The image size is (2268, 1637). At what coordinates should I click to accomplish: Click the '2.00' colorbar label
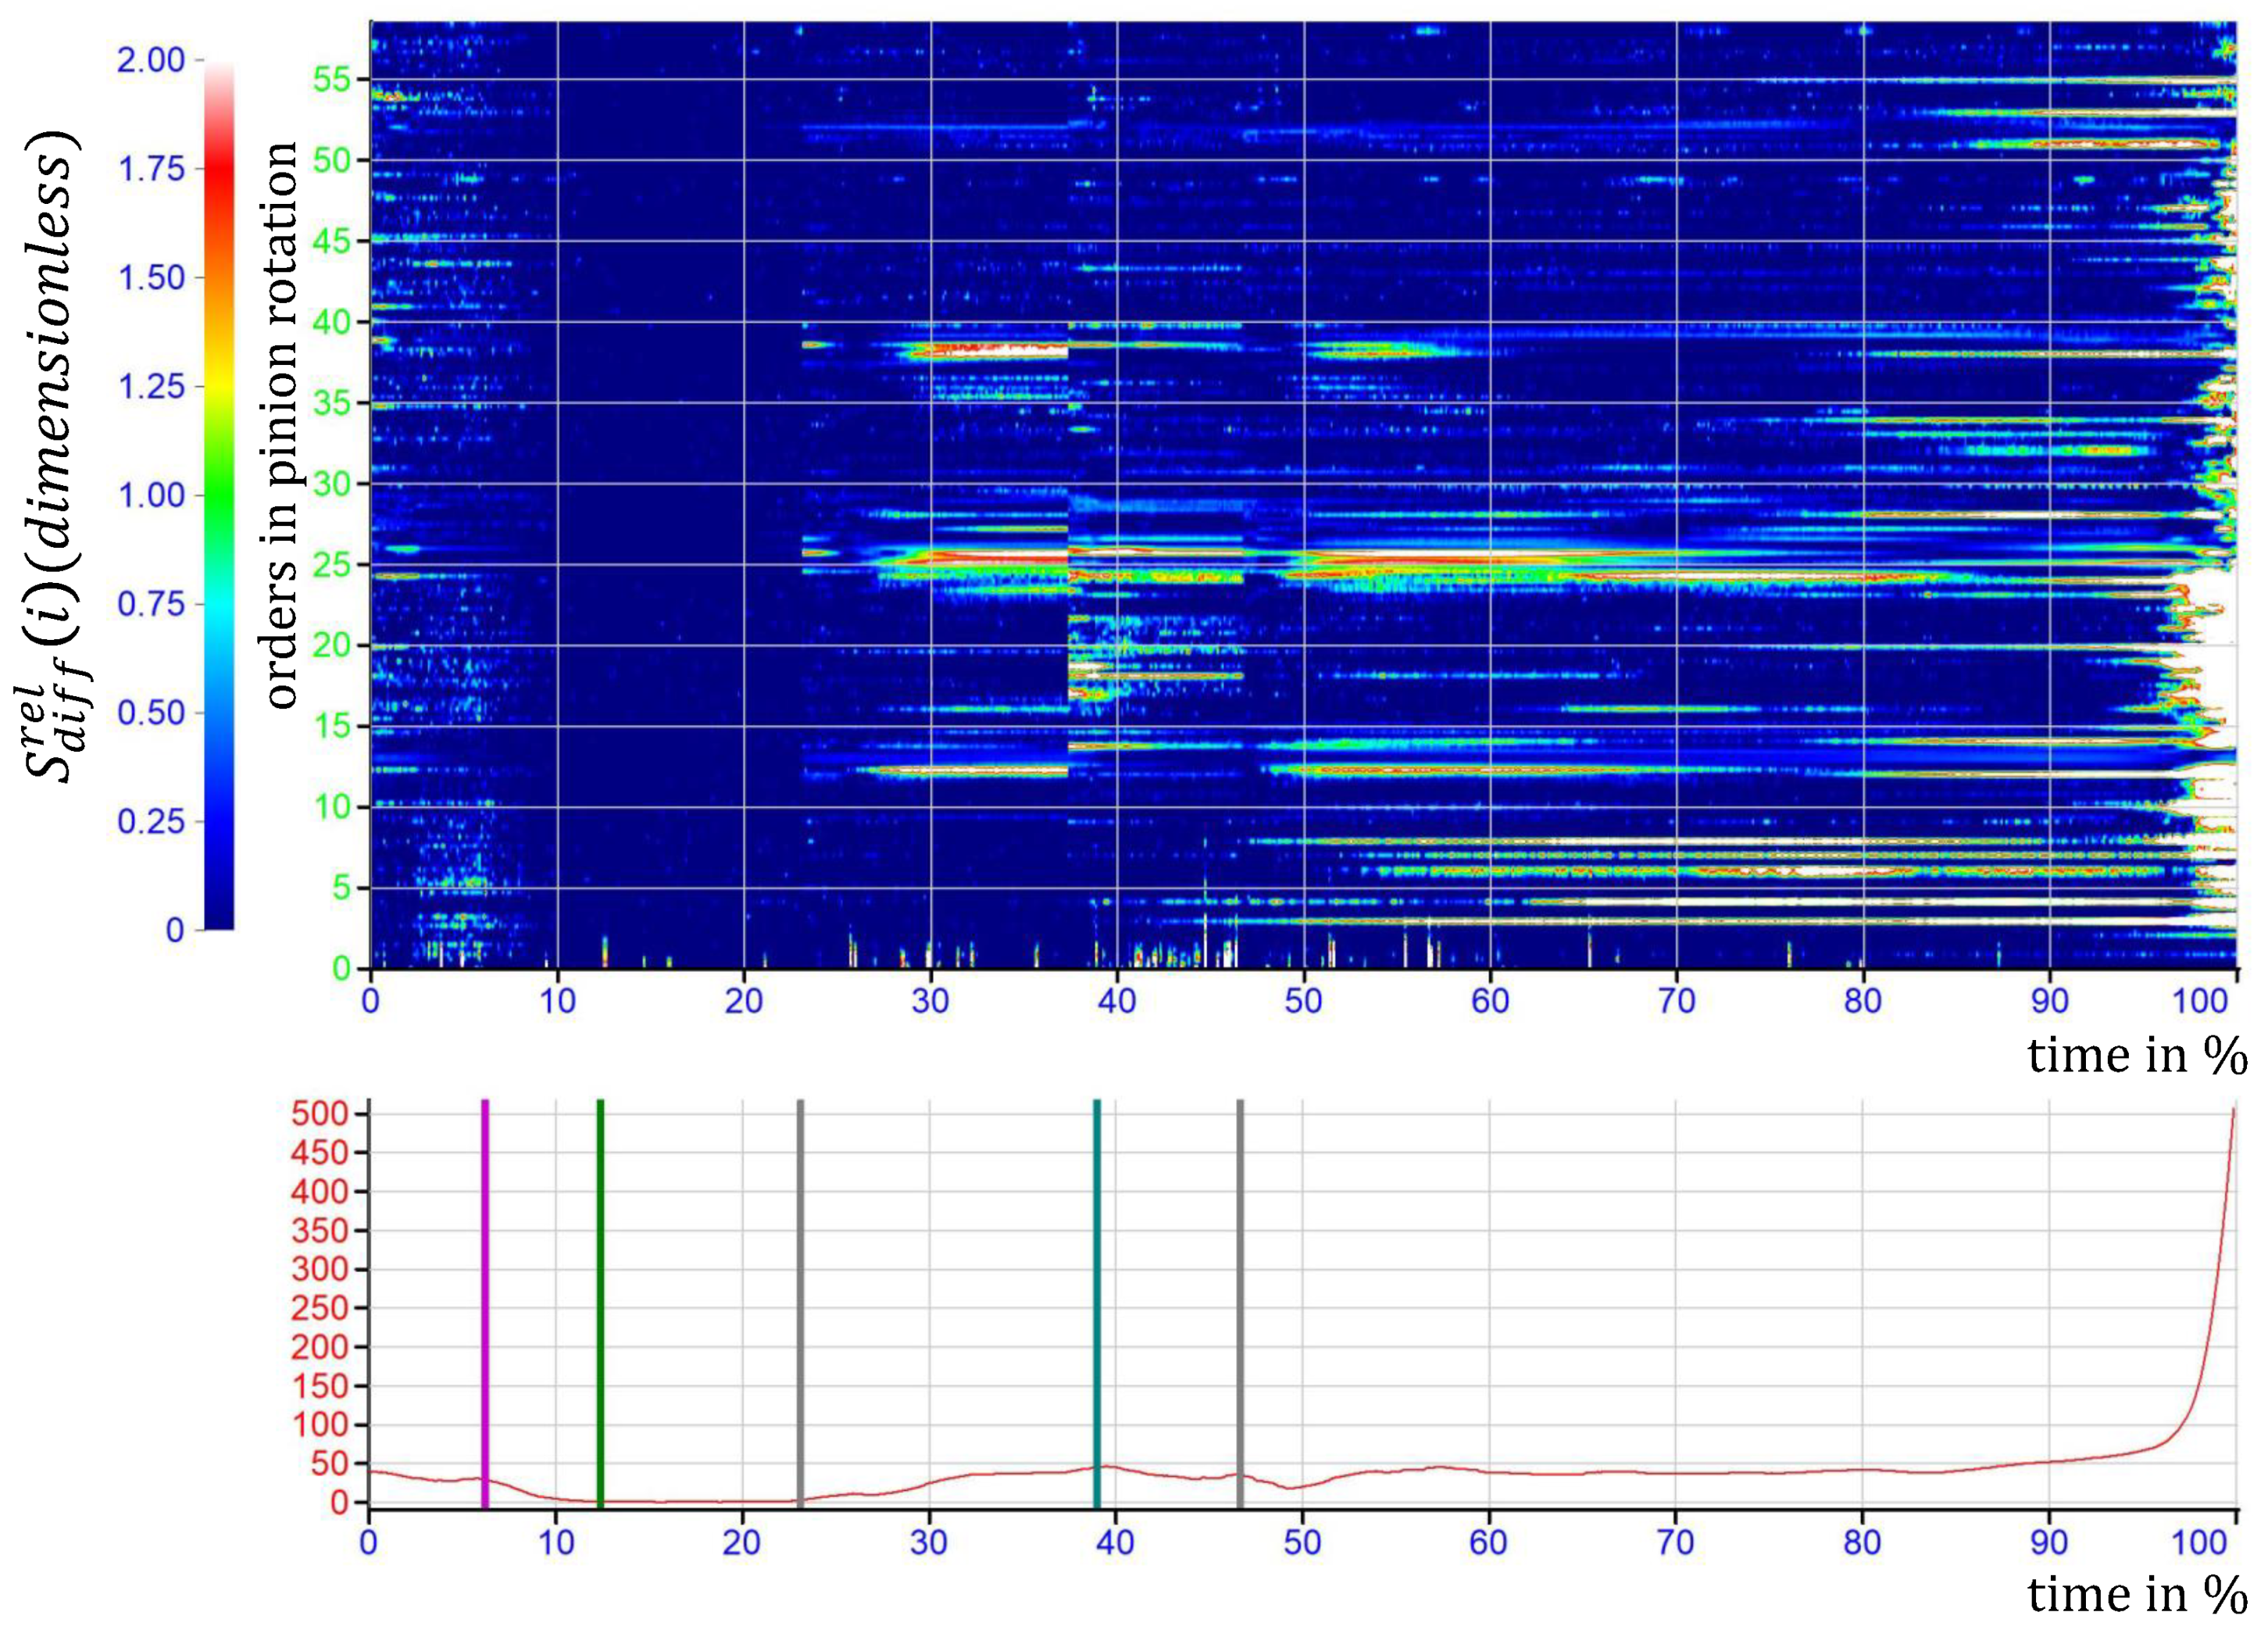(x=151, y=61)
